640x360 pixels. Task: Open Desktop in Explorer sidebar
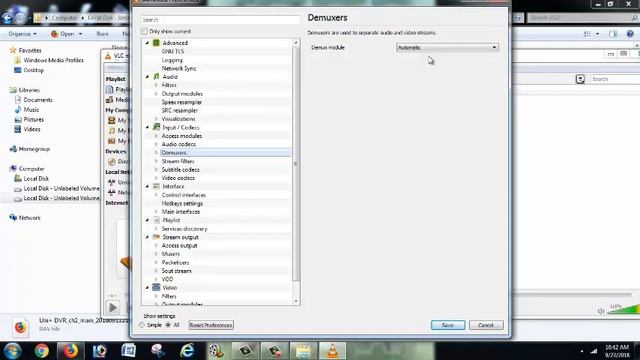(29, 70)
